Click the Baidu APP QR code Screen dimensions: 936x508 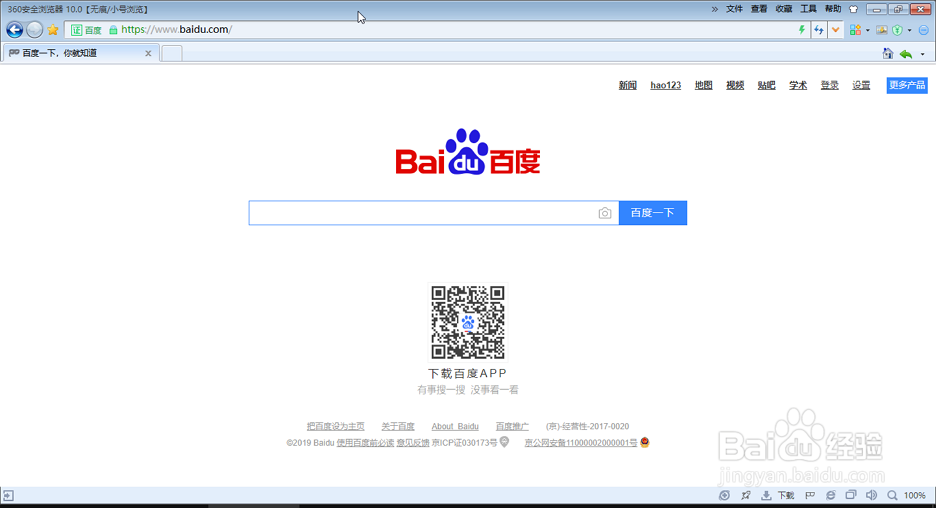468,322
